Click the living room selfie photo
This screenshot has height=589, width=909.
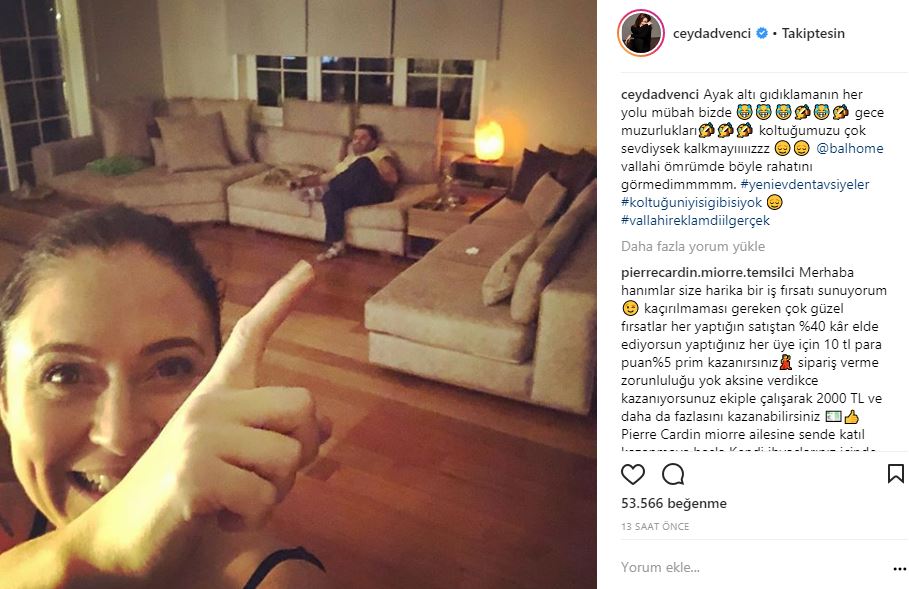point(298,294)
